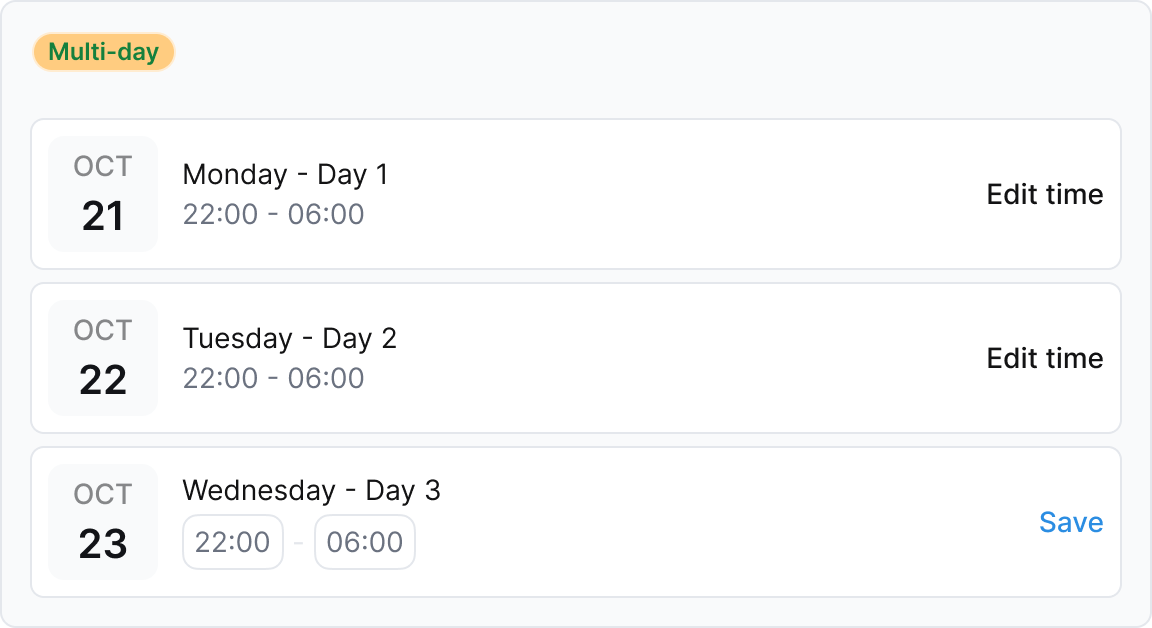Select the Tuesday - Day 2 title
This screenshot has height=628, width=1152.
[x=289, y=338]
